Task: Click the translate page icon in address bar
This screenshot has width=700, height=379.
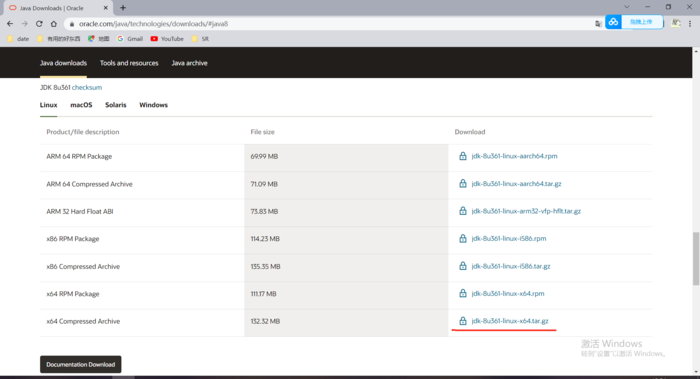Action: pyautogui.click(x=598, y=24)
